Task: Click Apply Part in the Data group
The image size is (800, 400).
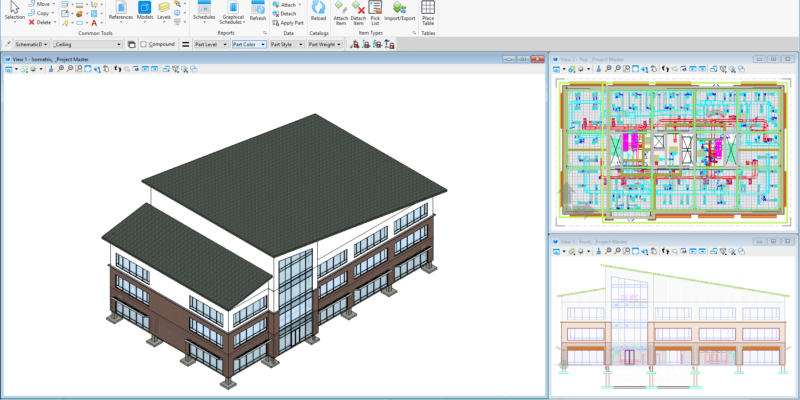Action: (288, 23)
